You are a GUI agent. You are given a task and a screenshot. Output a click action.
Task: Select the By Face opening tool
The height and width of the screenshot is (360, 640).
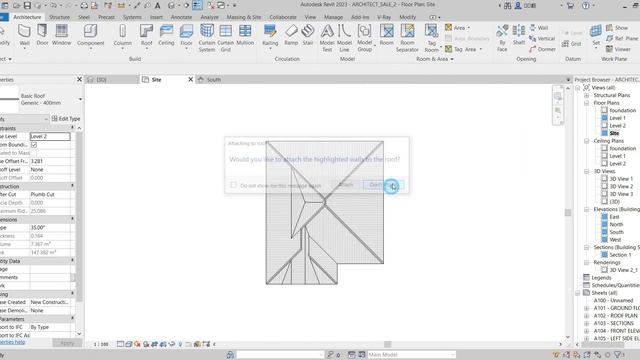coord(502,38)
